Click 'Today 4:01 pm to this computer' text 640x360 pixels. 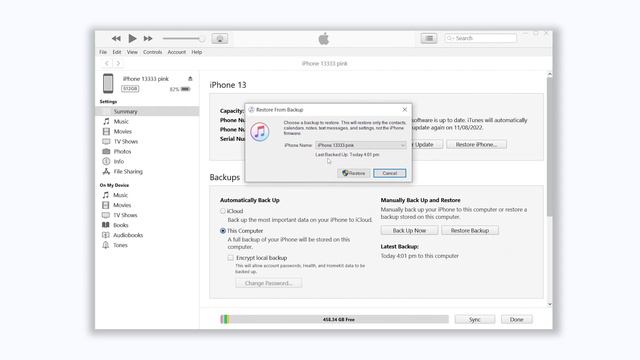[x=420, y=256]
